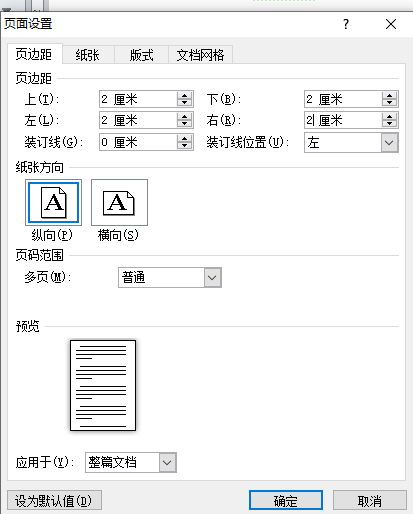The height and width of the screenshot is (514, 413).
Task: Switch to the 文档网格 tab
Action: 200,55
